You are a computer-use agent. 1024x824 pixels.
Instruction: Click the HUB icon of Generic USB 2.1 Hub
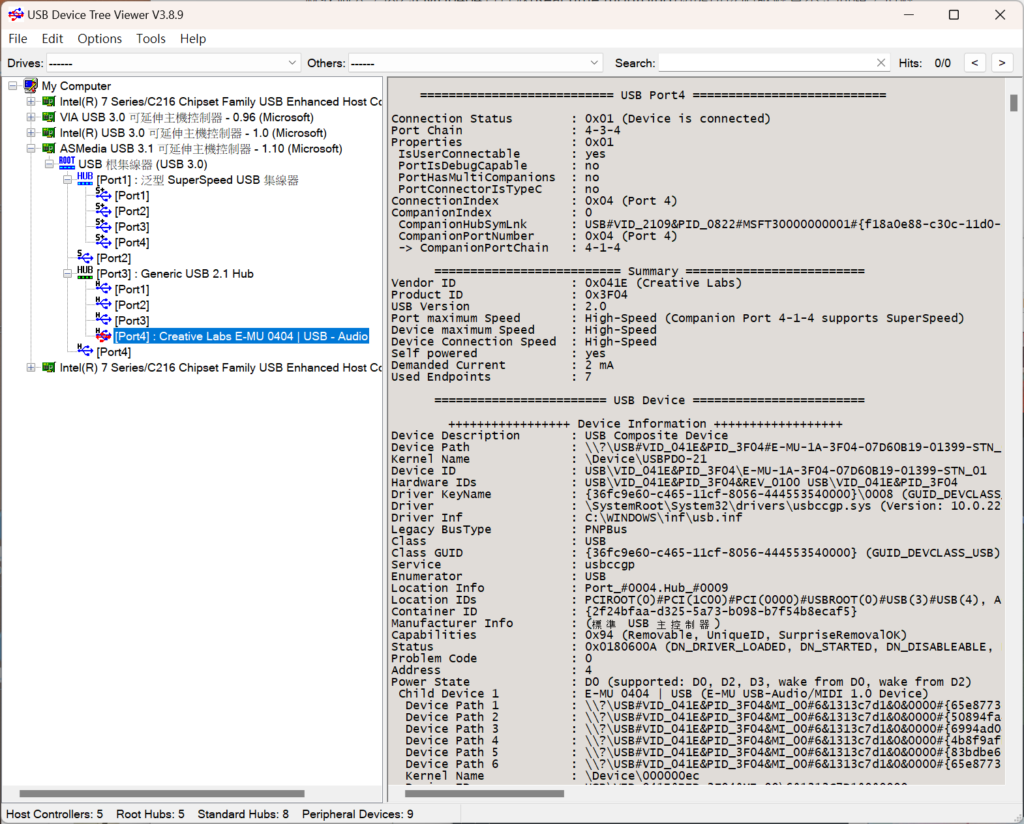(85, 273)
